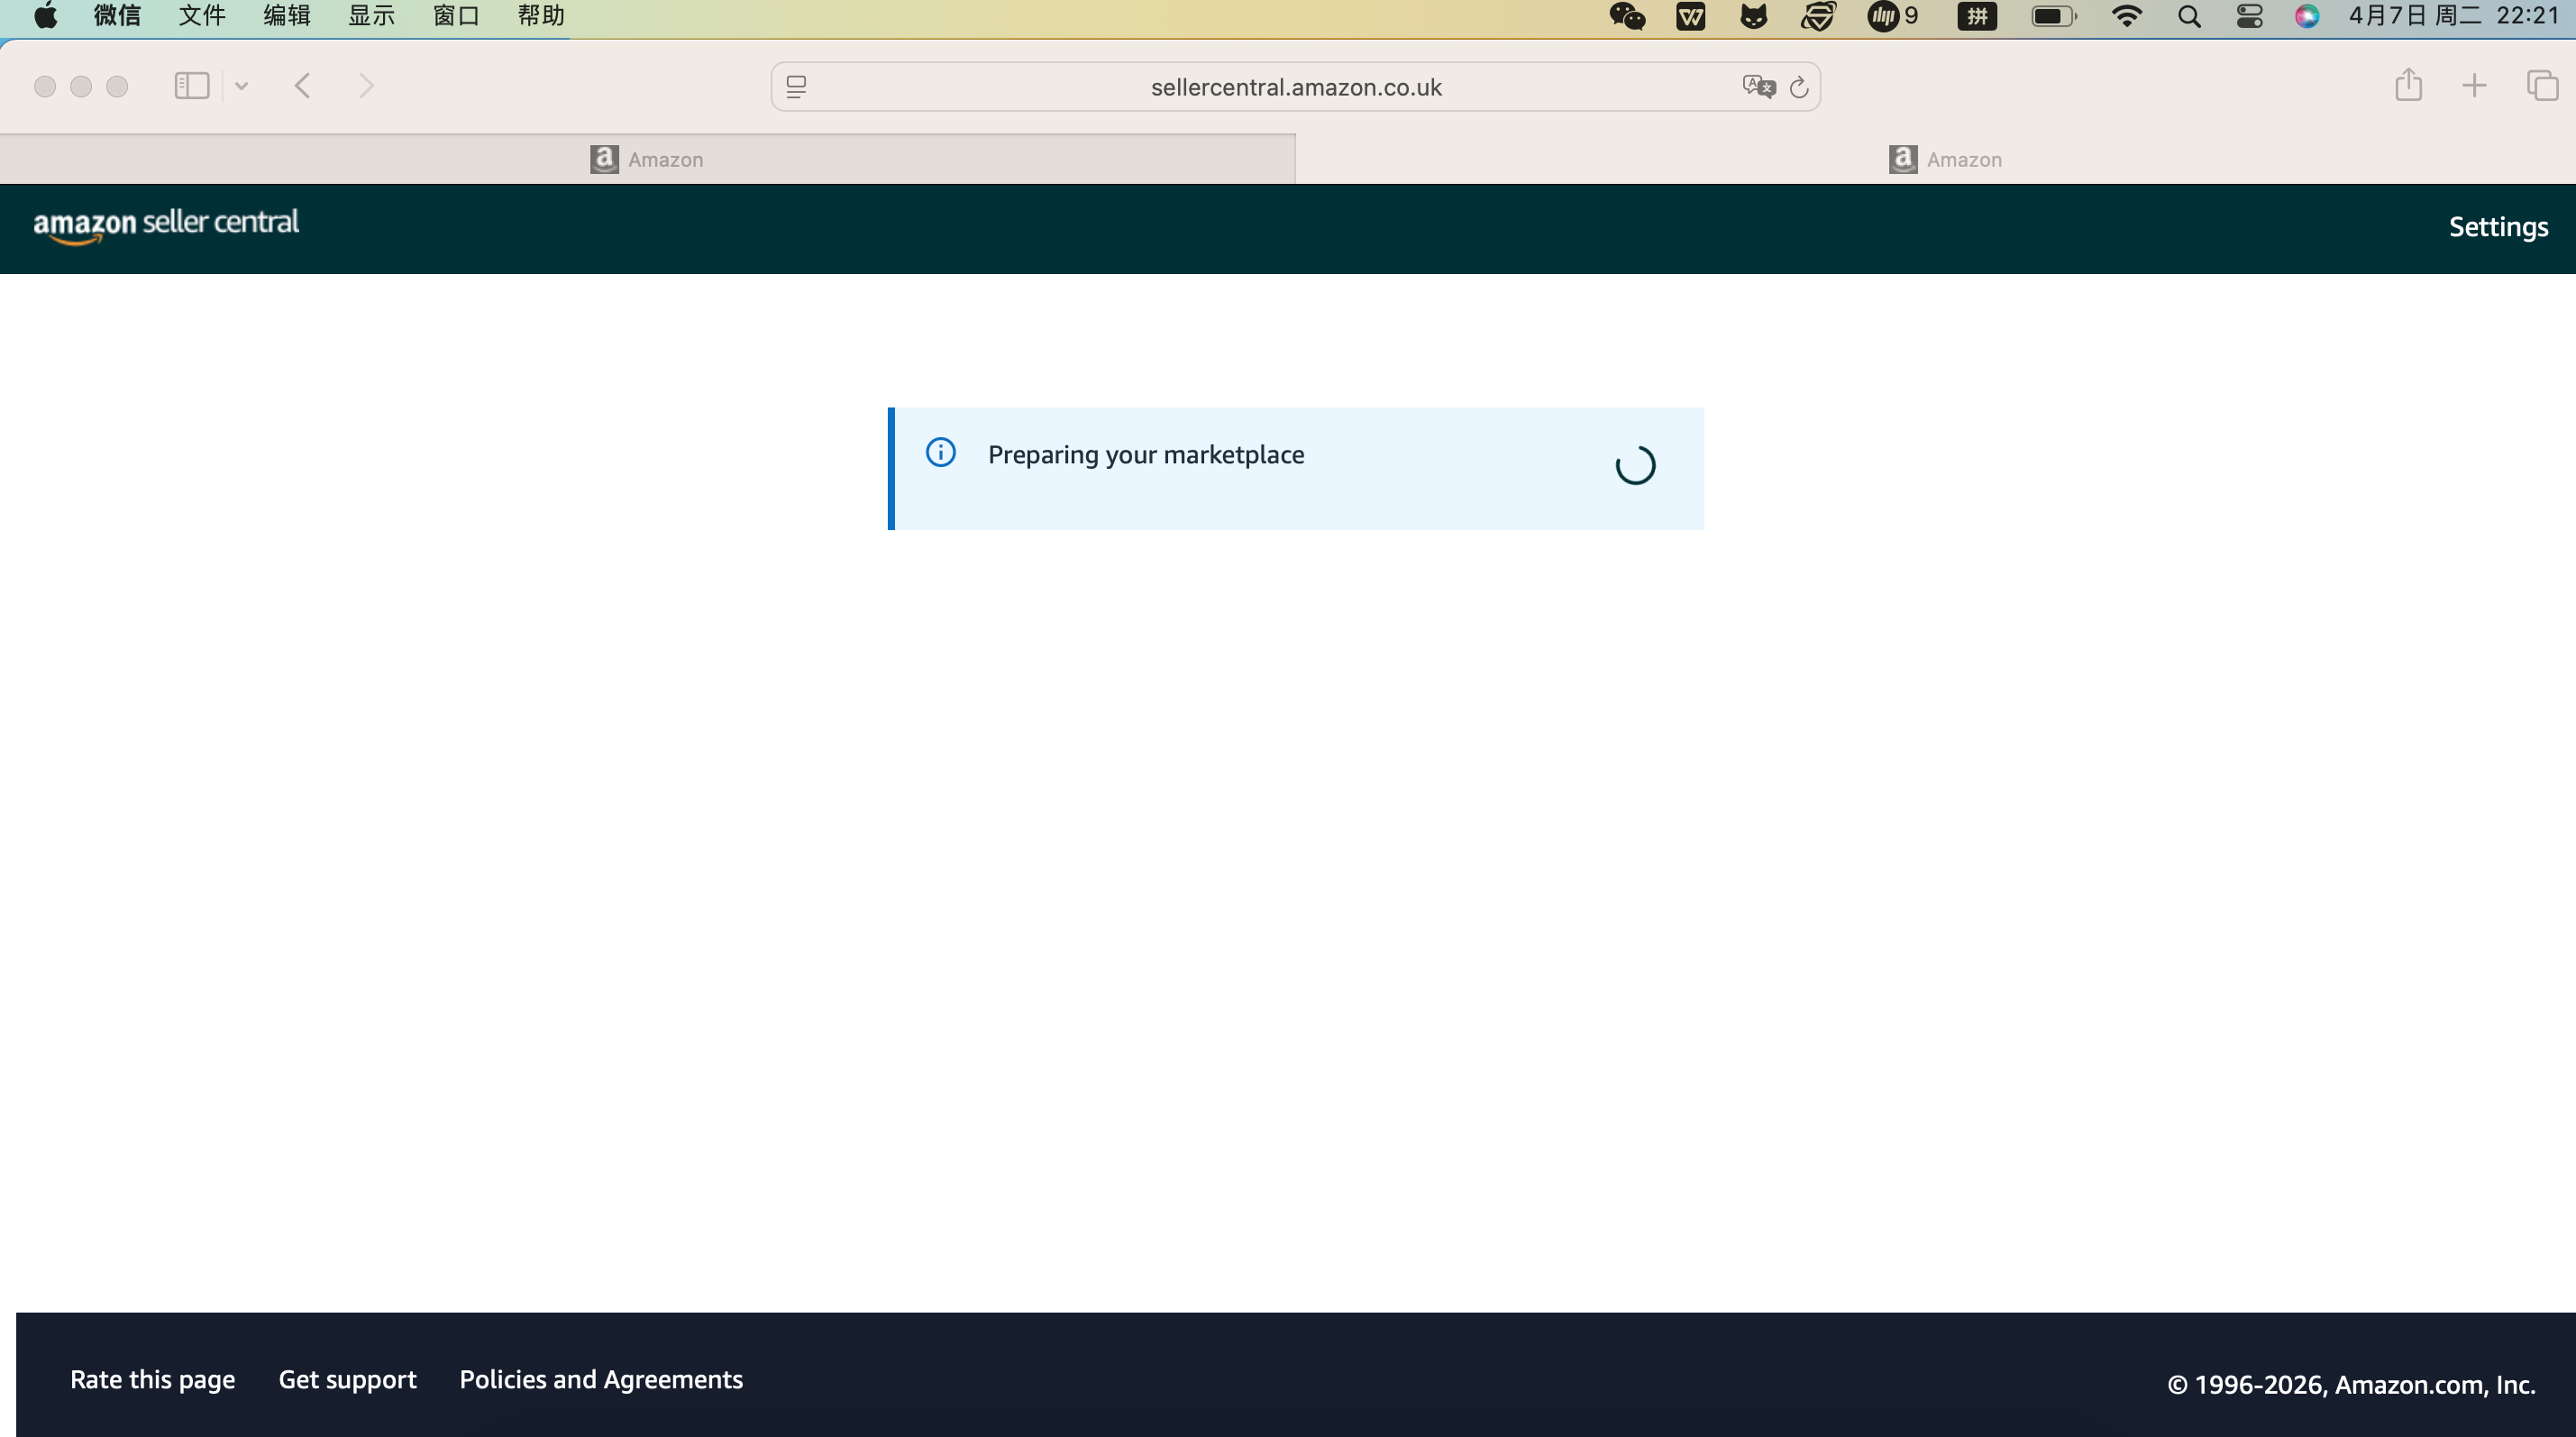Open the translate page icon

click(1757, 87)
